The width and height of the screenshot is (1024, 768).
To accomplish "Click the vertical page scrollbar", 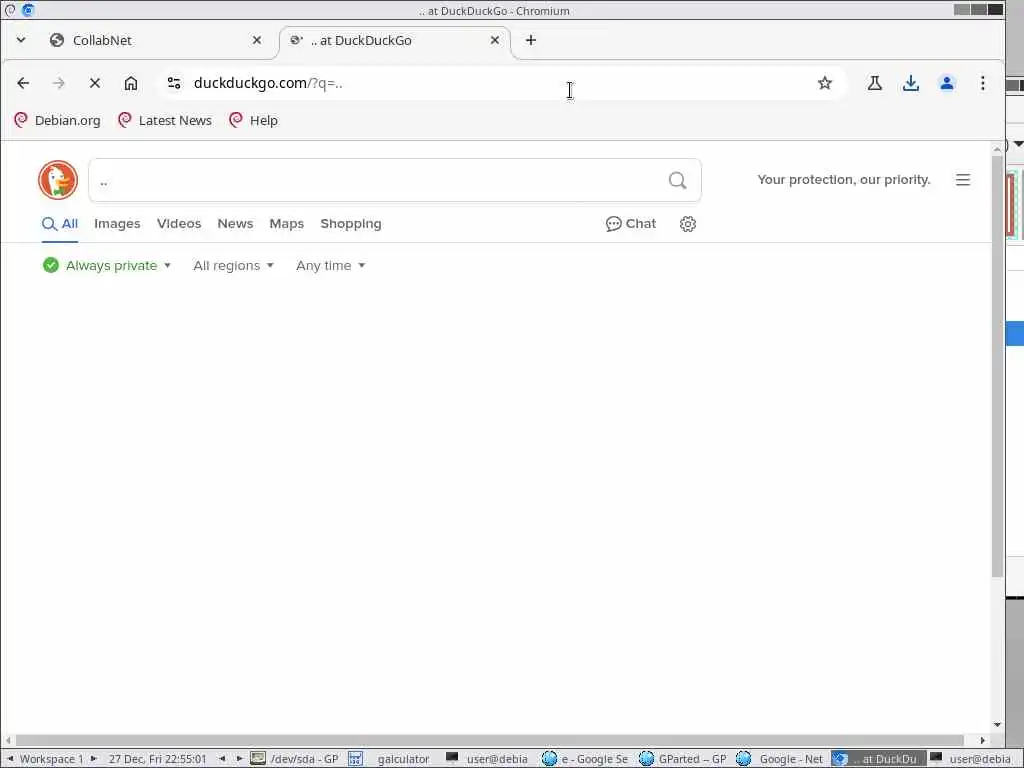I will pyautogui.click(x=997, y=366).
